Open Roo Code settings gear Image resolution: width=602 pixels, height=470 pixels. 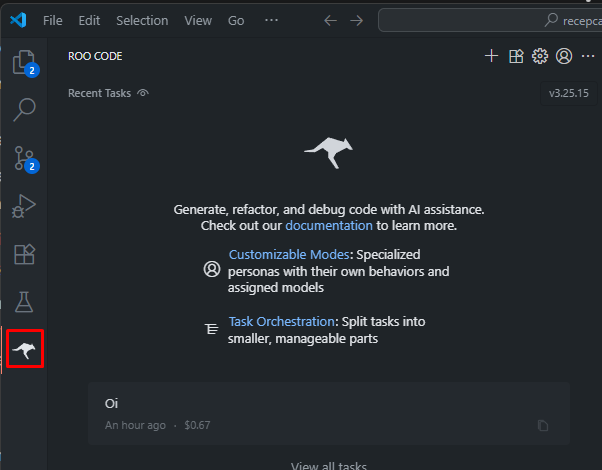[x=540, y=56]
